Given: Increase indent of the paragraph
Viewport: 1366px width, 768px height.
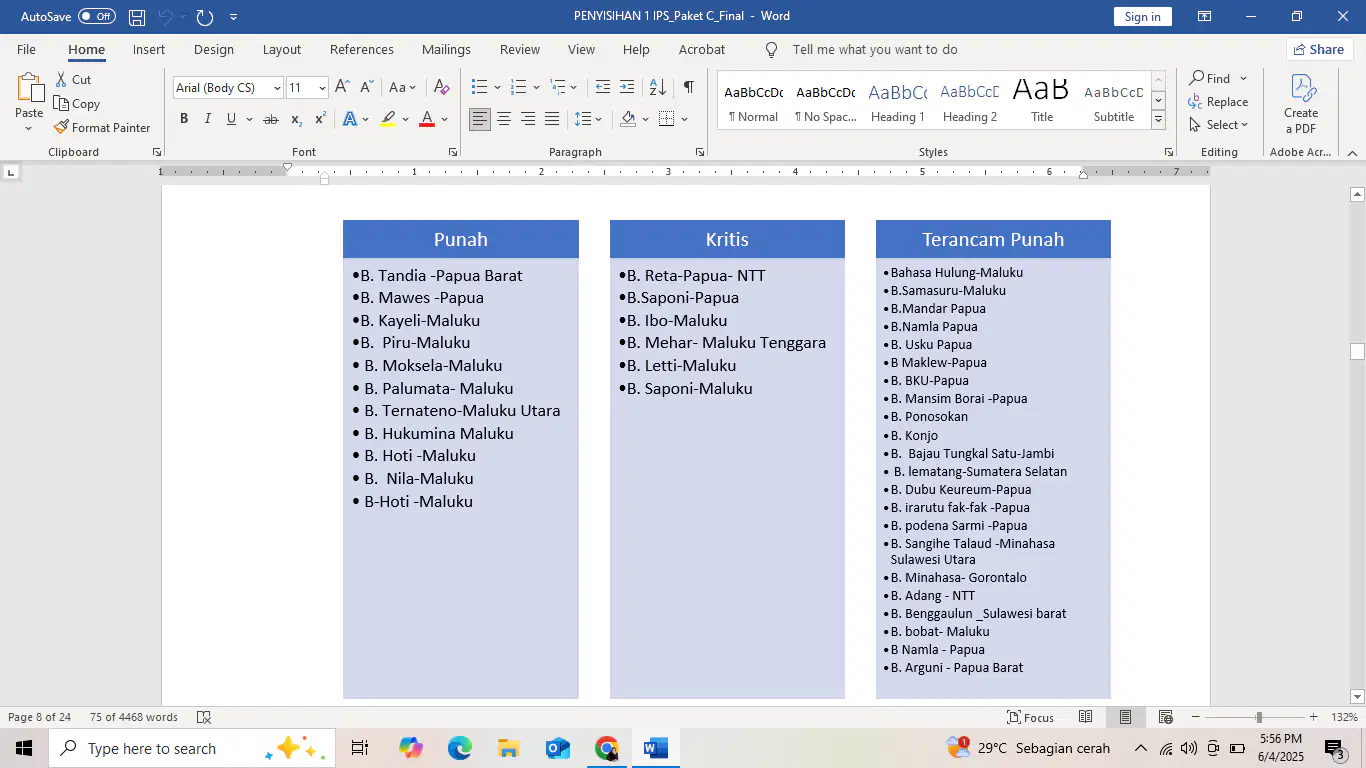Looking at the screenshot, I should coord(627,87).
